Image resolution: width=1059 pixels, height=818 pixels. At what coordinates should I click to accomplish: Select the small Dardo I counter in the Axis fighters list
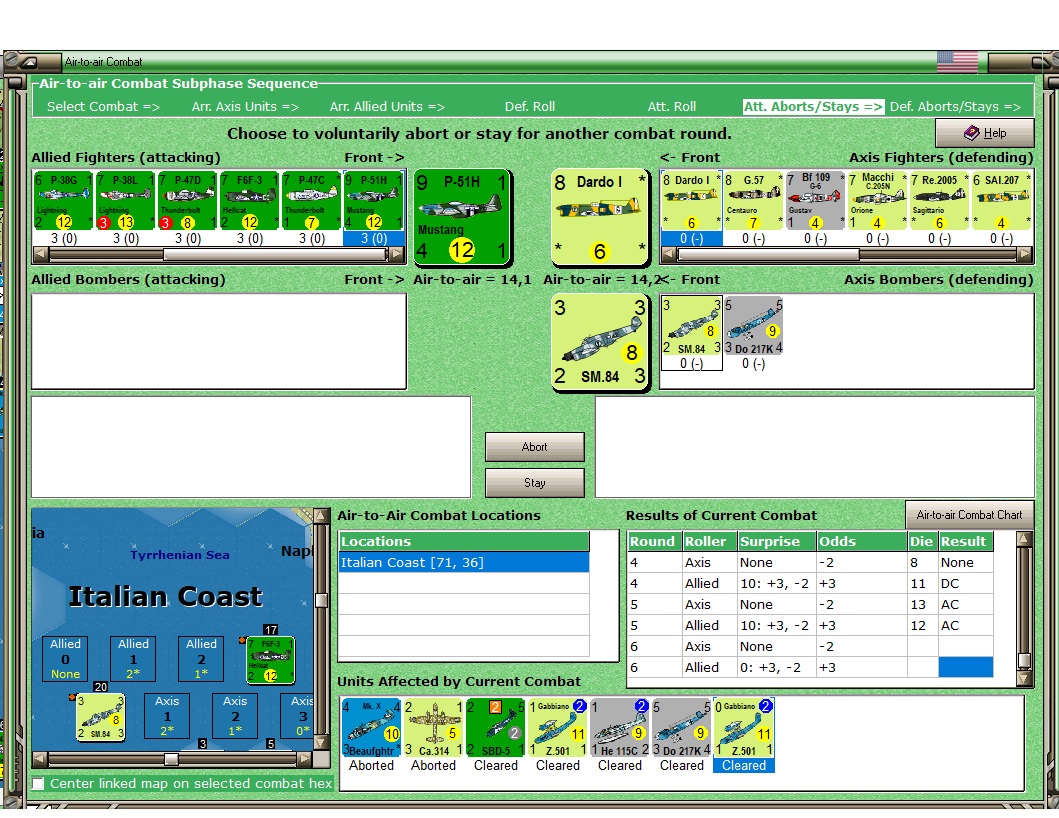pos(692,201)
